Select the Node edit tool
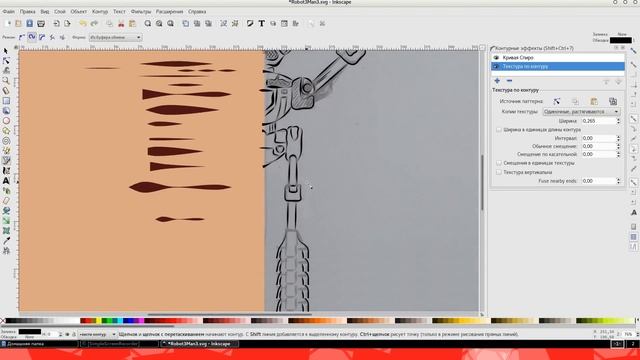Viewport: 640px width, 360px height. (x=6, y=61)
